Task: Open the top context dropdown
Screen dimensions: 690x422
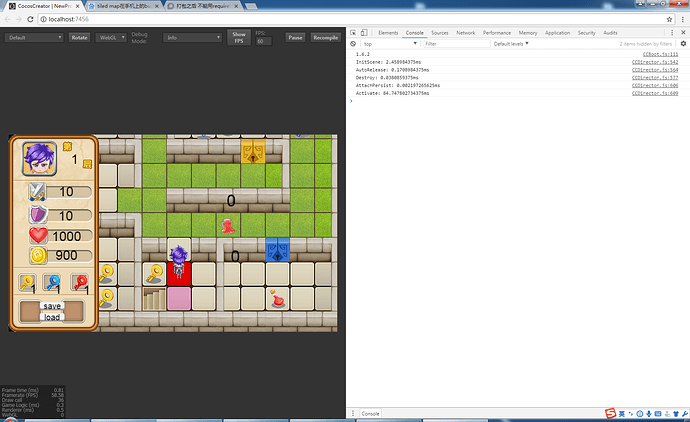Action: click(390, 44)
